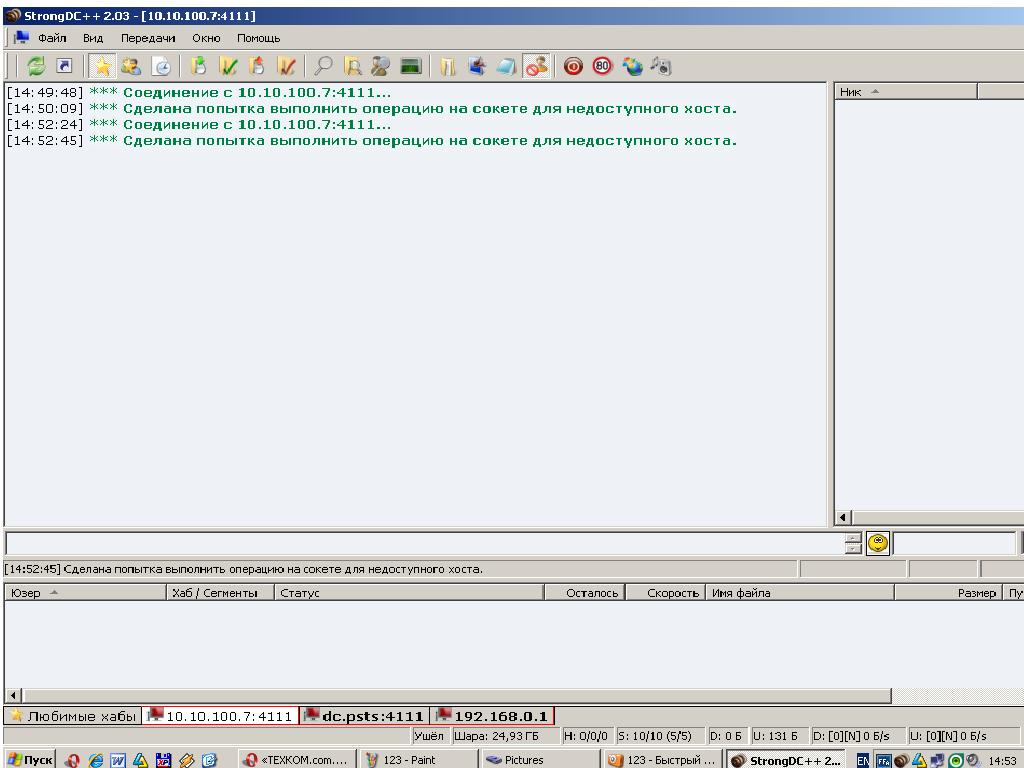Switch to the dc.psts:4111 hub tab
This screenshot has height=768, width=1024.
pos(364,716)
